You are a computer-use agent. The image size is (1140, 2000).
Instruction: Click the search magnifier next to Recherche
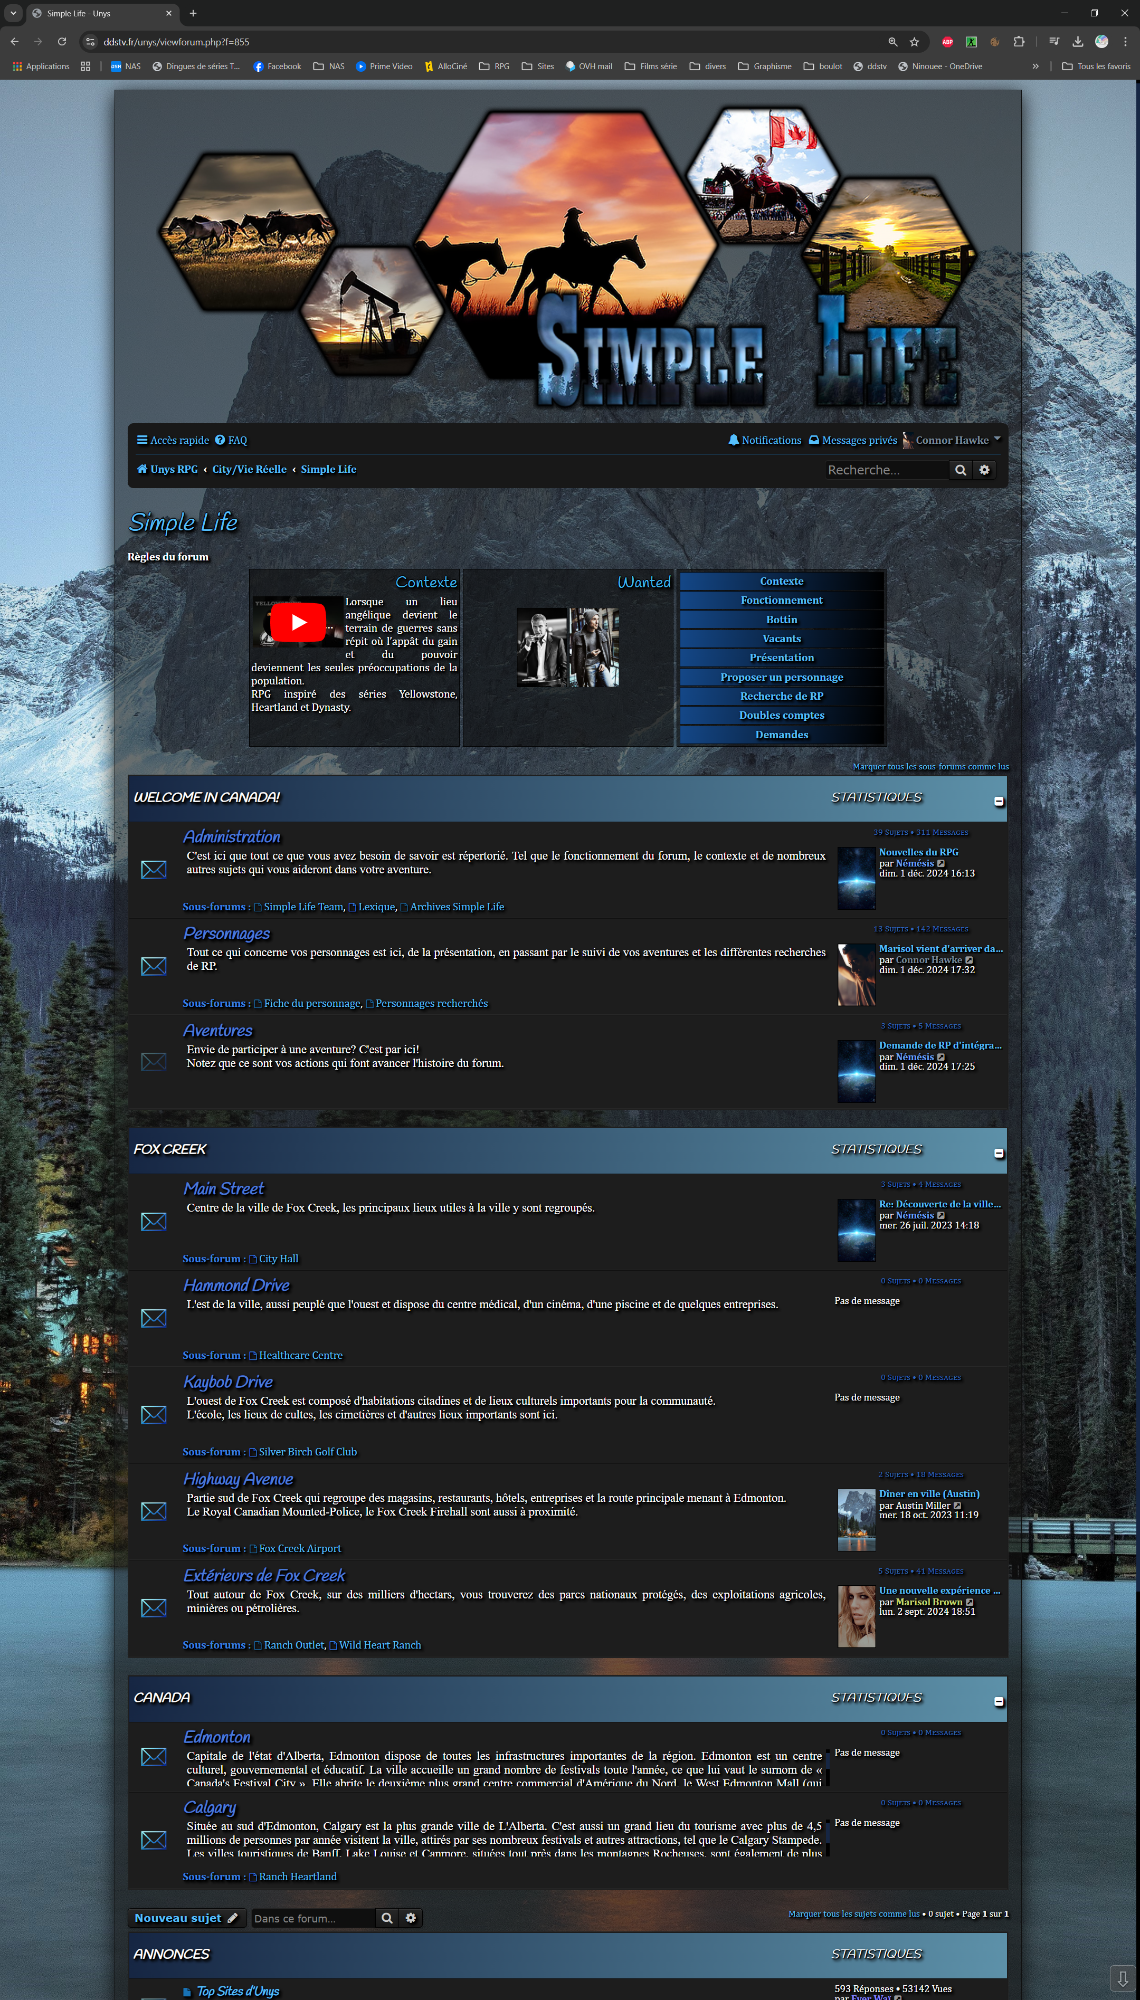960,470
